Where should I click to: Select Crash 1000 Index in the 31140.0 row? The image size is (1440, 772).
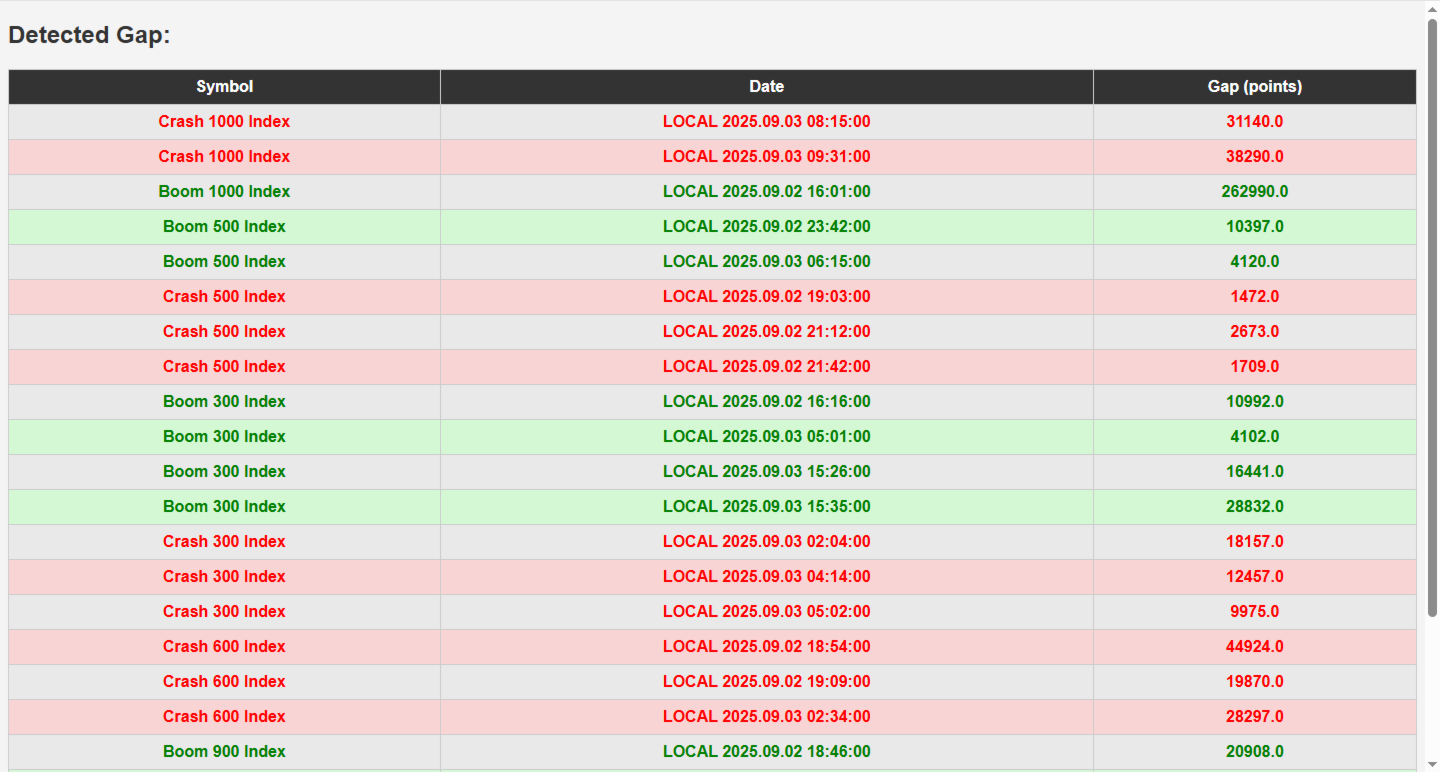pyautogui.click(x=224, y=122)
